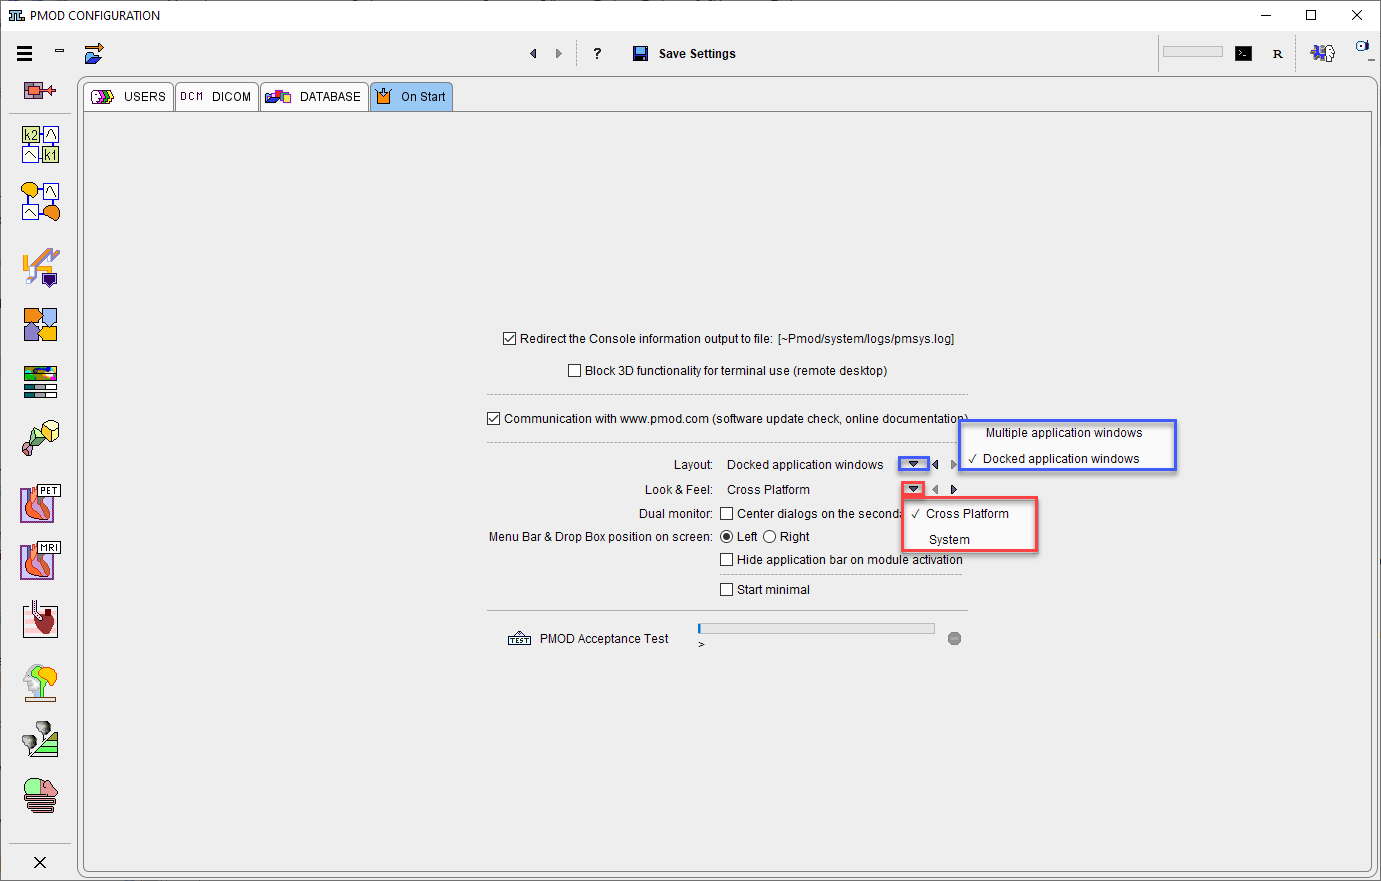This screenshot has height=881, width=1381.
Task: Click the striped green head module icon
Action: tap(40, 796)
